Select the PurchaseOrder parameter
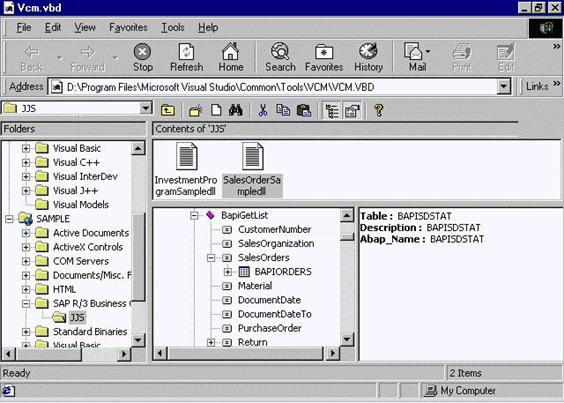Screen dimensions: 564x403 [x=270, y=328]
